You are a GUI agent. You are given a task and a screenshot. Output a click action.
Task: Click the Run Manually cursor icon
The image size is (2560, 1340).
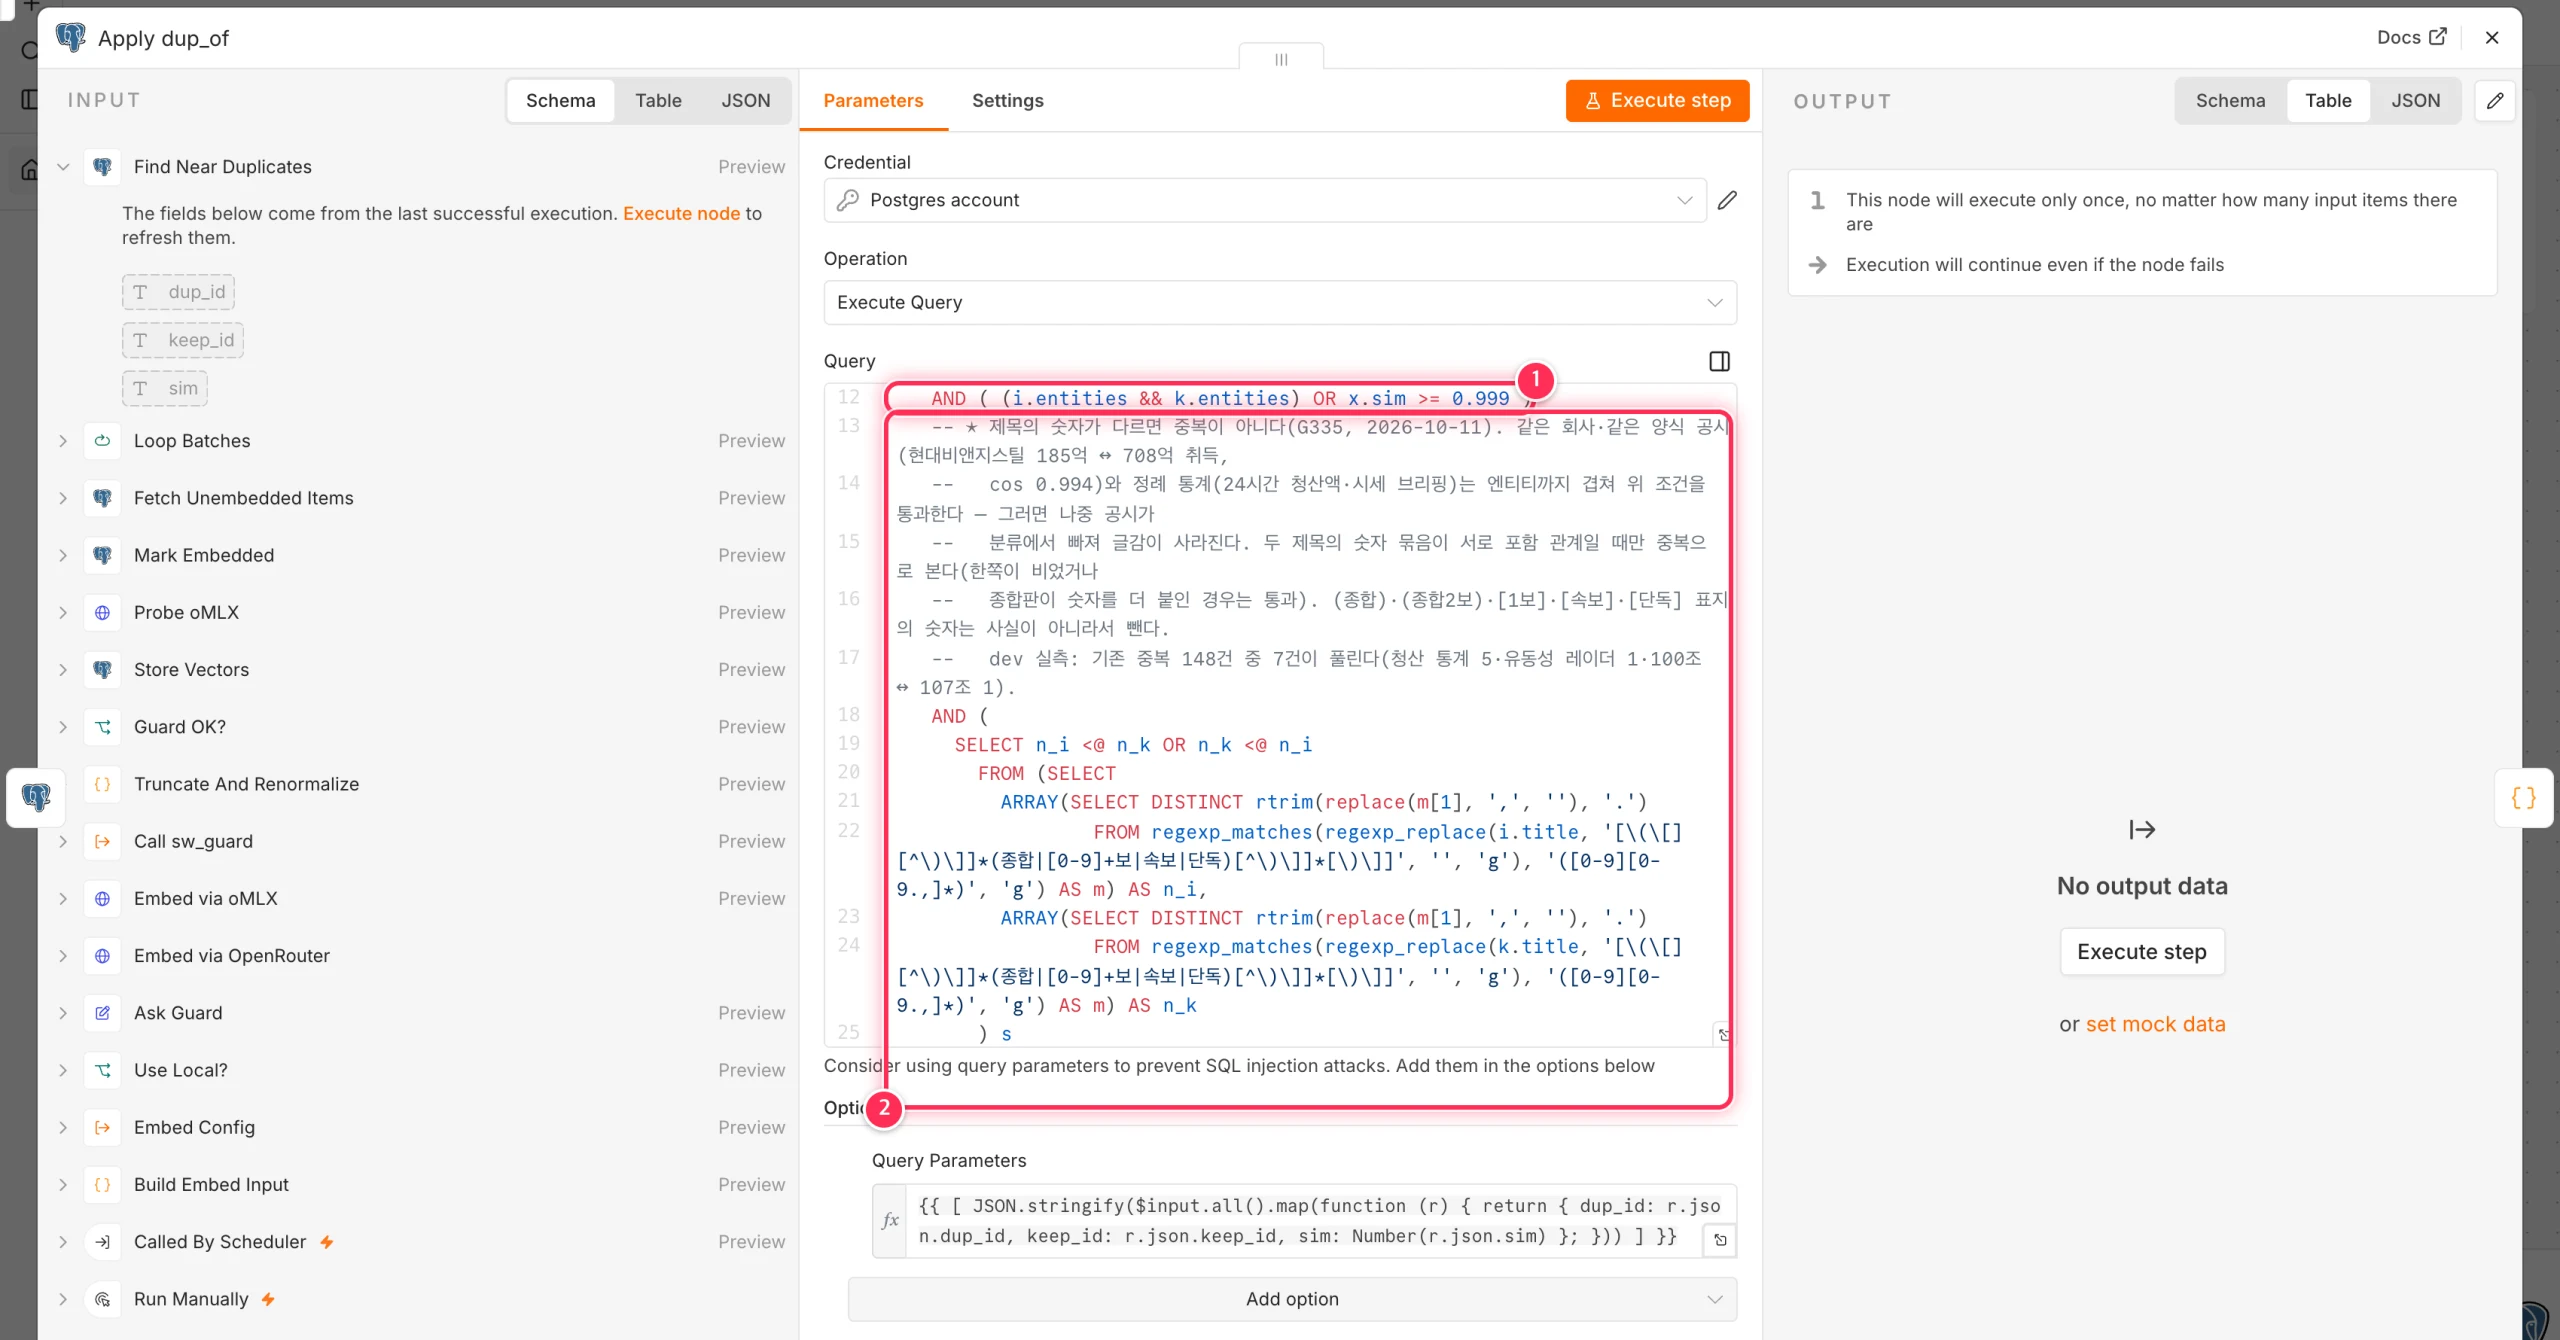(102, 1299)
